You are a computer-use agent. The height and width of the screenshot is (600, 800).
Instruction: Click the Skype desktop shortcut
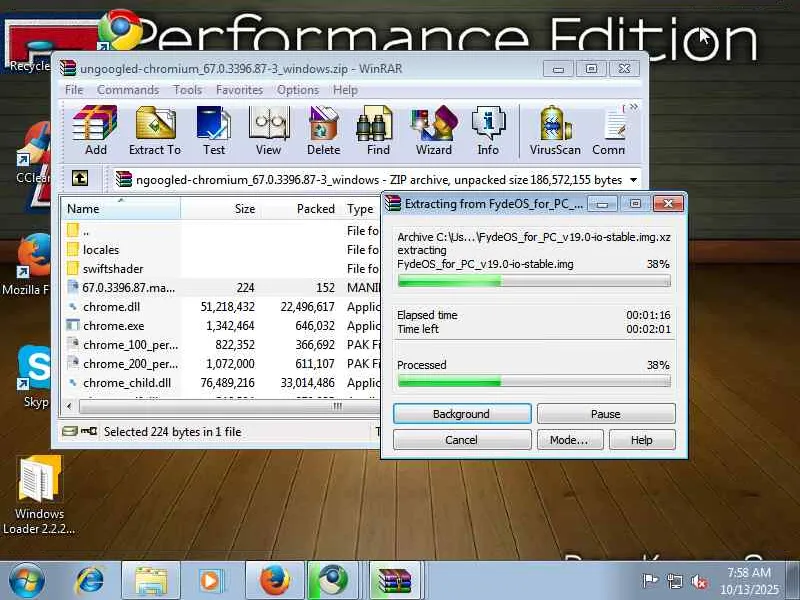35,378
